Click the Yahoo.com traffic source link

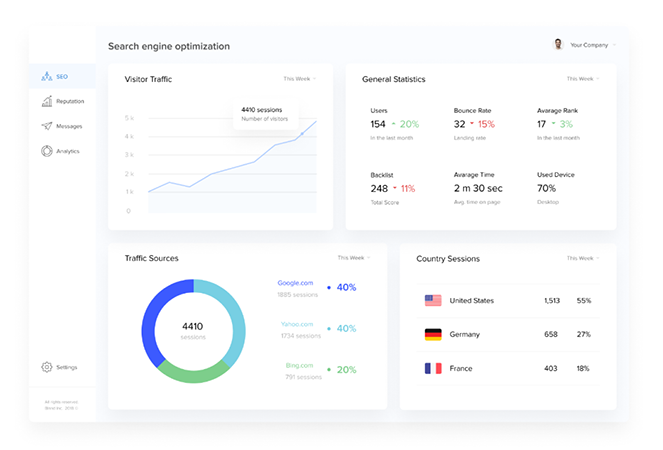tap(296, 324)
